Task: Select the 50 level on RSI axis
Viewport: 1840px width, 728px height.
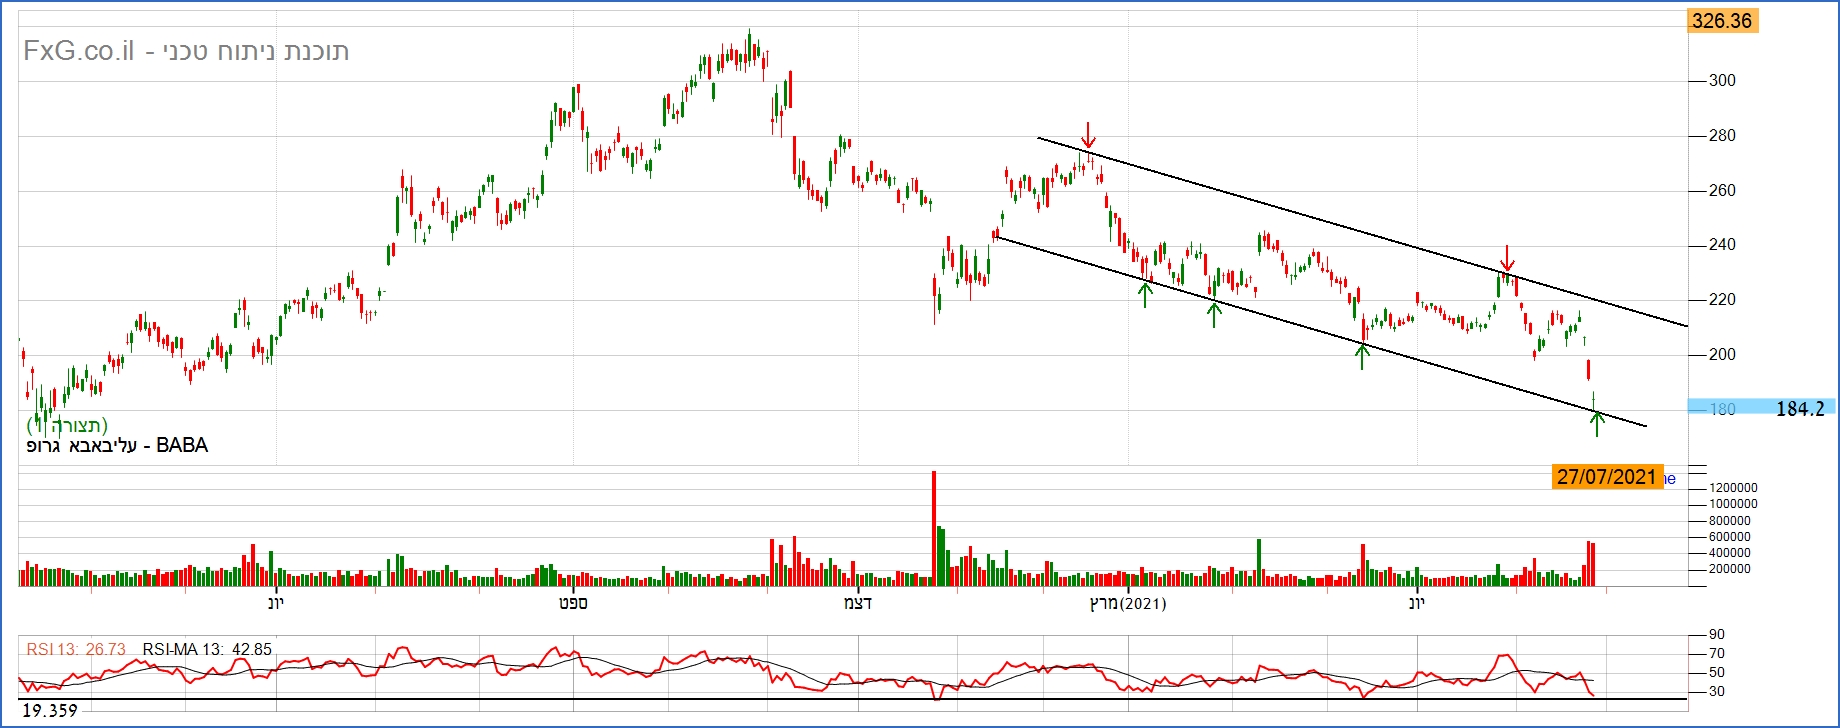Action: pos(1716,673)
